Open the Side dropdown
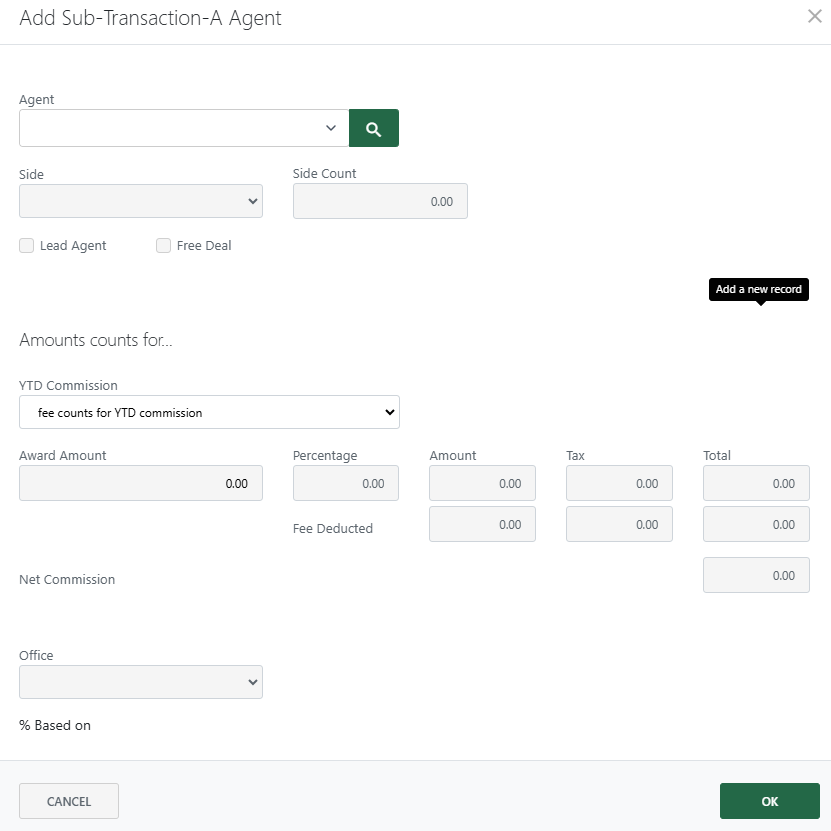831x831 pixels. (x=140, y=201)
